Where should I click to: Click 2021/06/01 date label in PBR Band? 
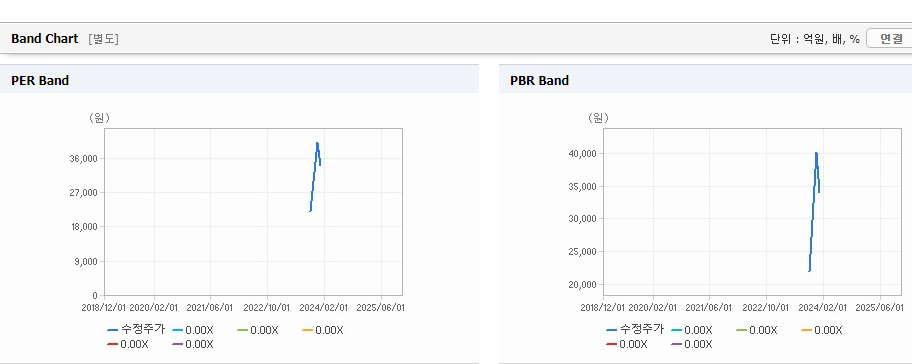tap(709, 307)
